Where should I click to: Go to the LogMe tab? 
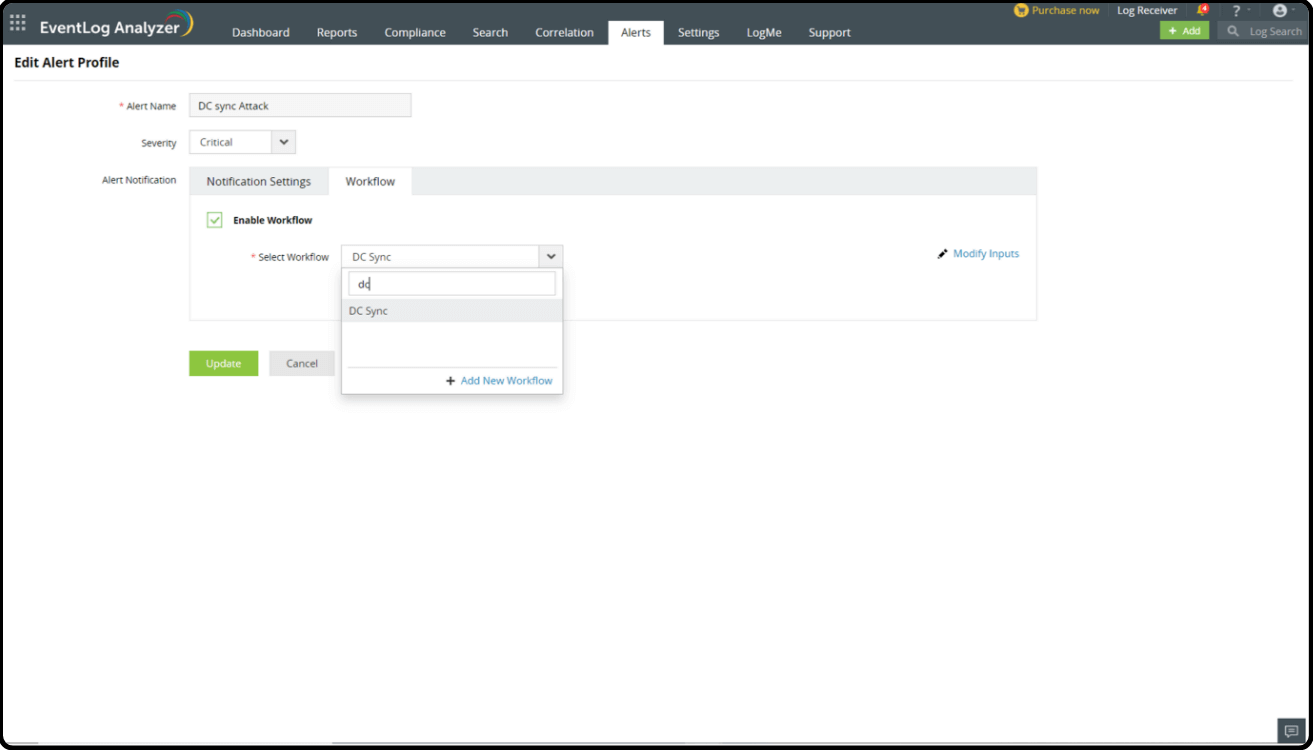764,32
